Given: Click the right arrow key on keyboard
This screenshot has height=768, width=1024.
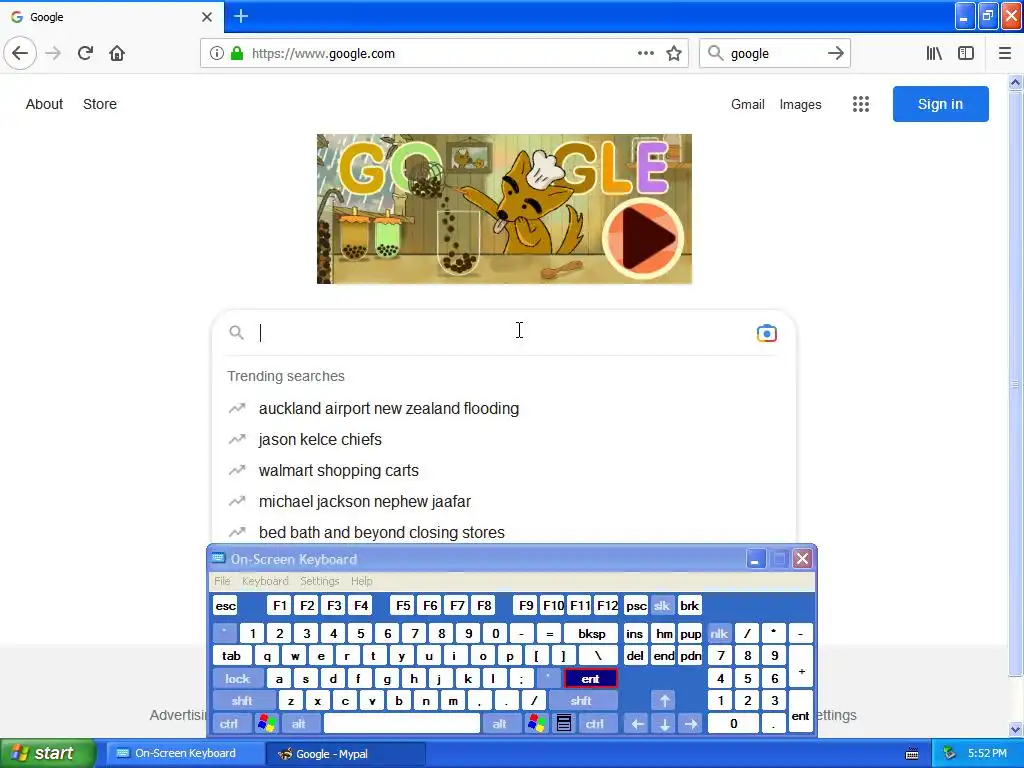Looking at the screenshot, I should coord(690,724).
